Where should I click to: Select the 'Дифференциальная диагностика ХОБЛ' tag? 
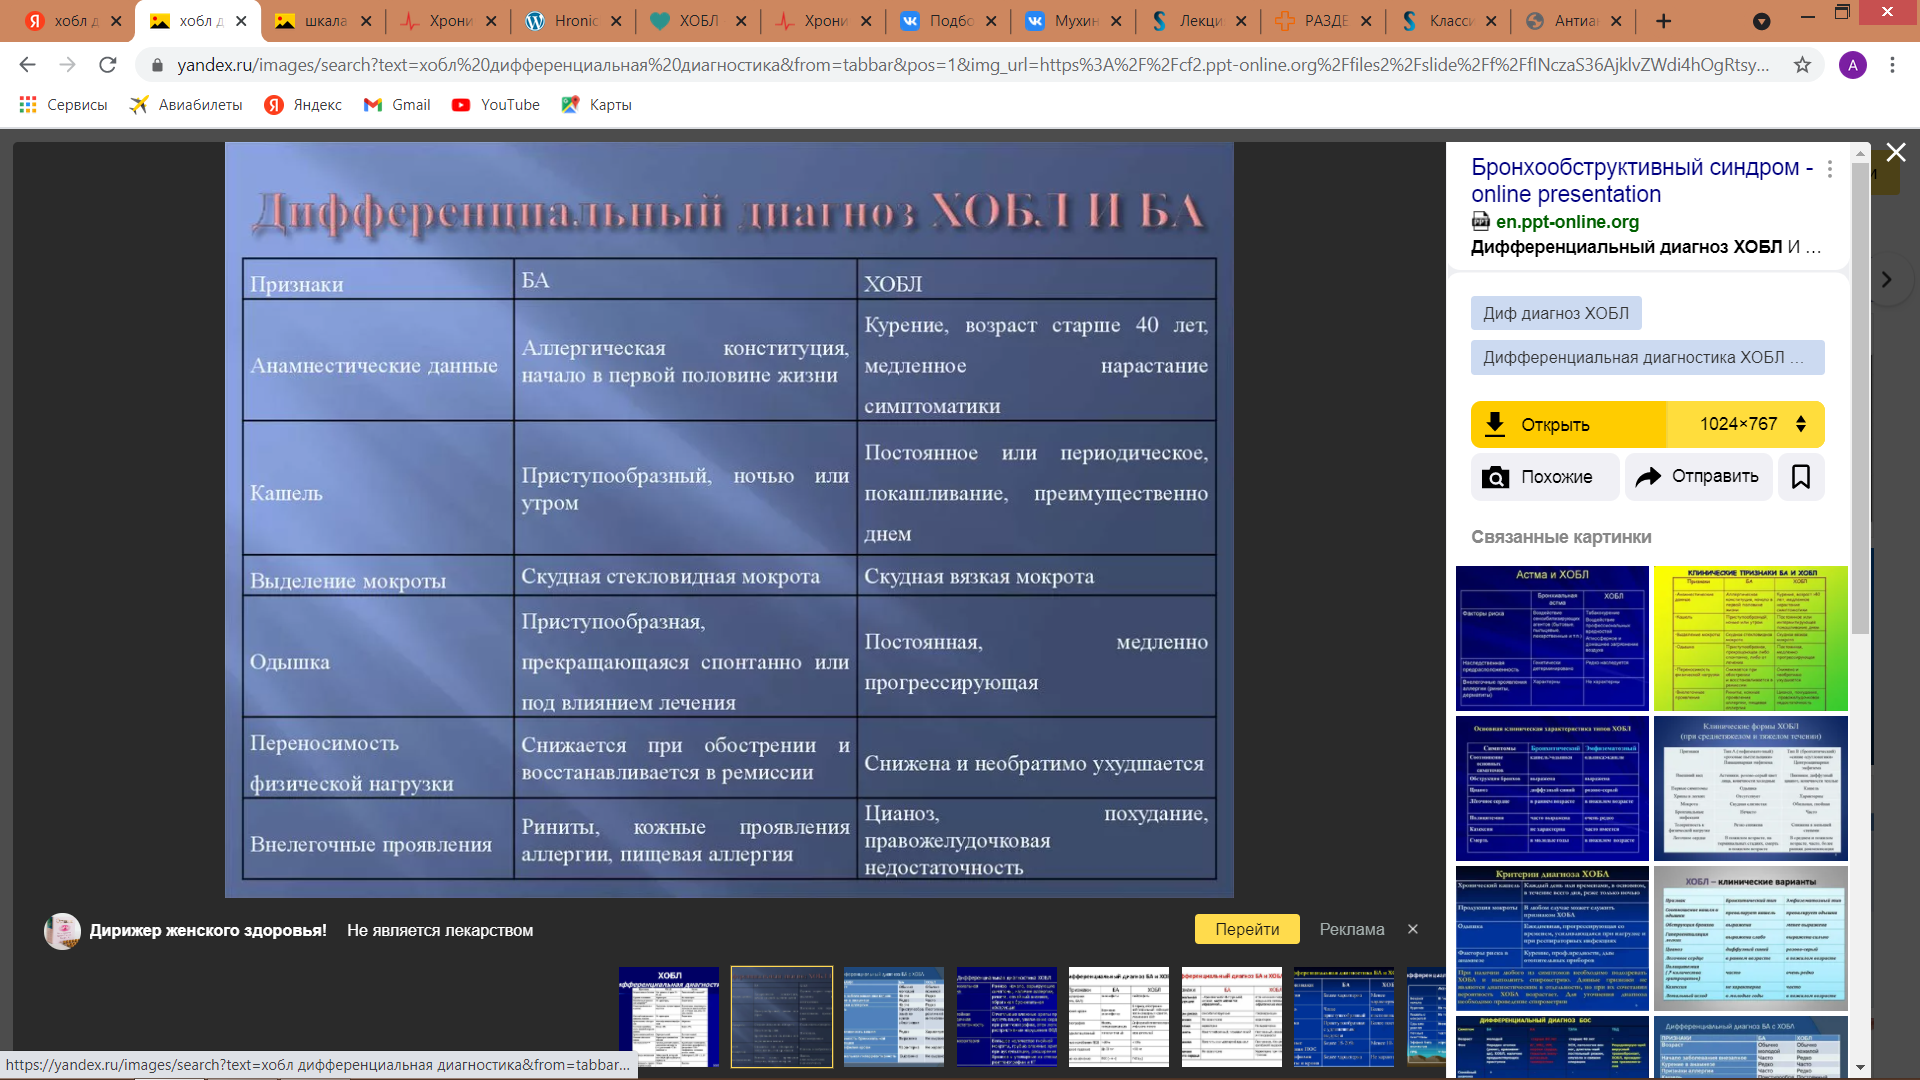1646,357
